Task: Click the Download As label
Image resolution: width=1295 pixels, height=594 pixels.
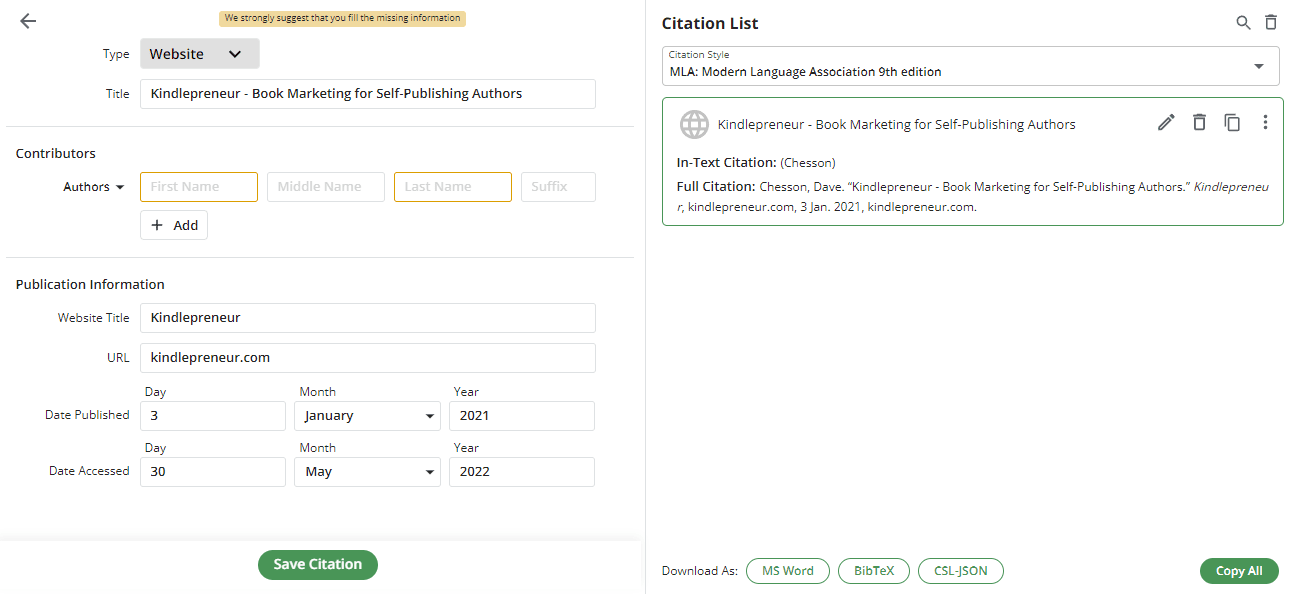Action: coord(700,571)
